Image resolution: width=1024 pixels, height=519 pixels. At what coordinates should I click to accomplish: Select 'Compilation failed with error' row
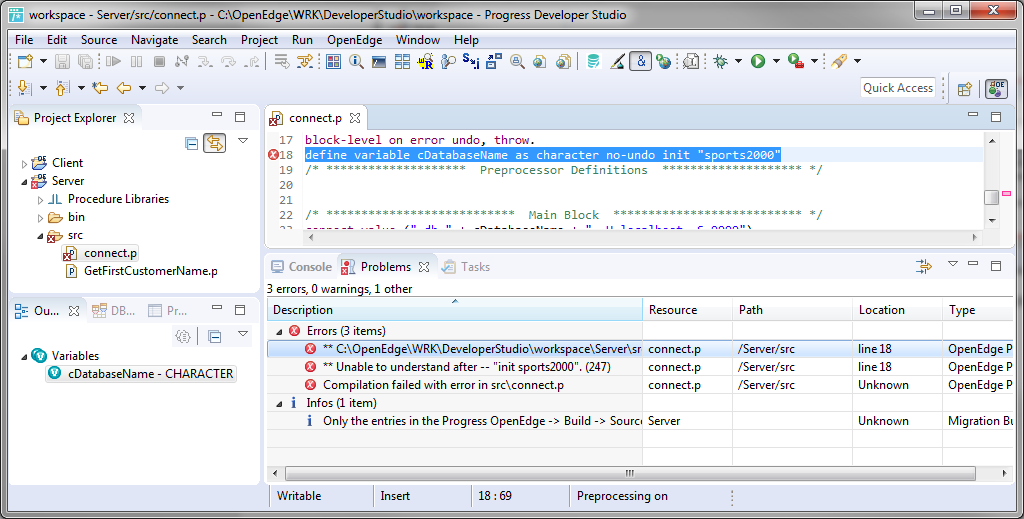(x=640, y=385)
